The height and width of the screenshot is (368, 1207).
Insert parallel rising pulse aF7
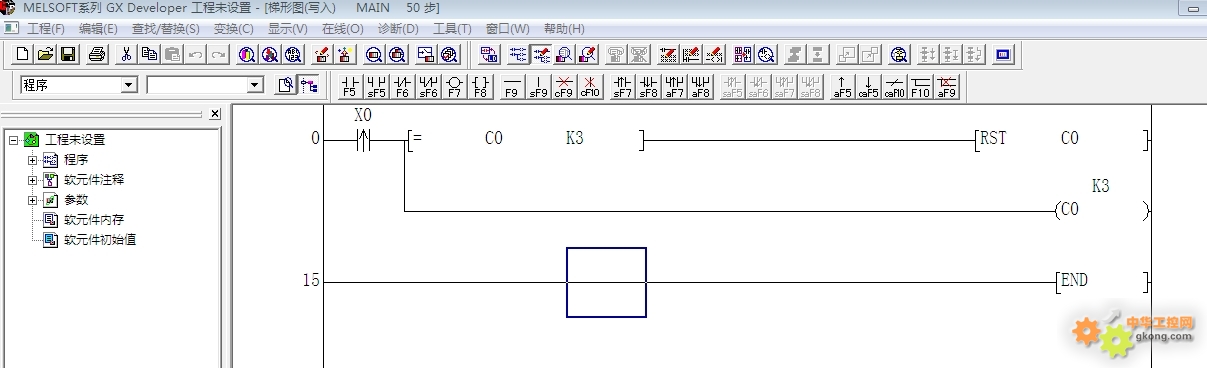point(674,86)
